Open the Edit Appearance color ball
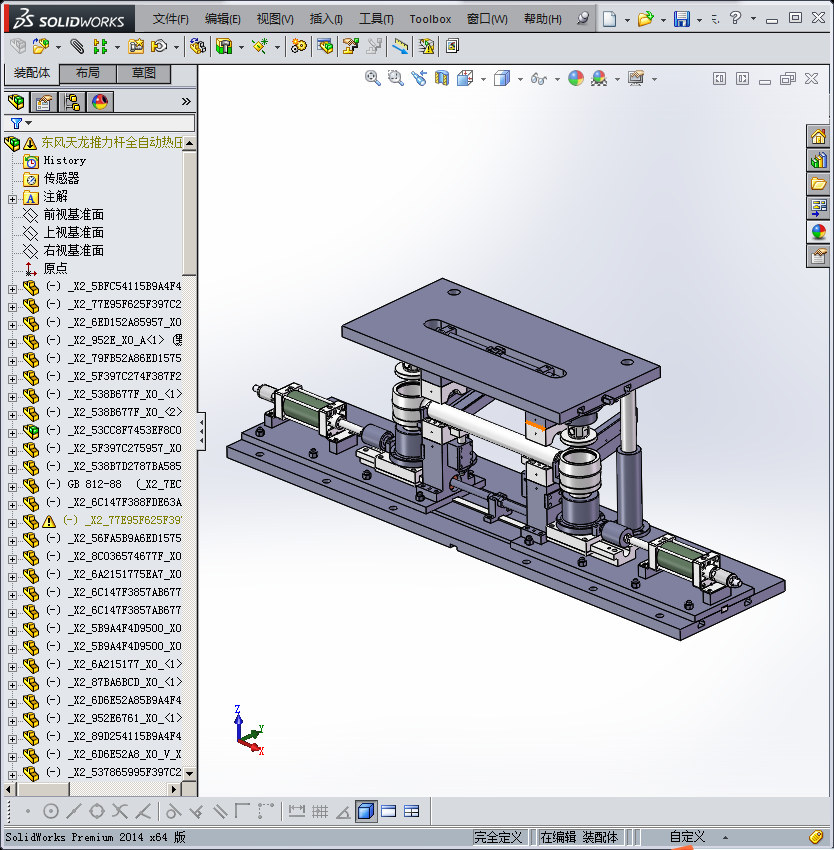834x850 pixels. coord(576,78)
